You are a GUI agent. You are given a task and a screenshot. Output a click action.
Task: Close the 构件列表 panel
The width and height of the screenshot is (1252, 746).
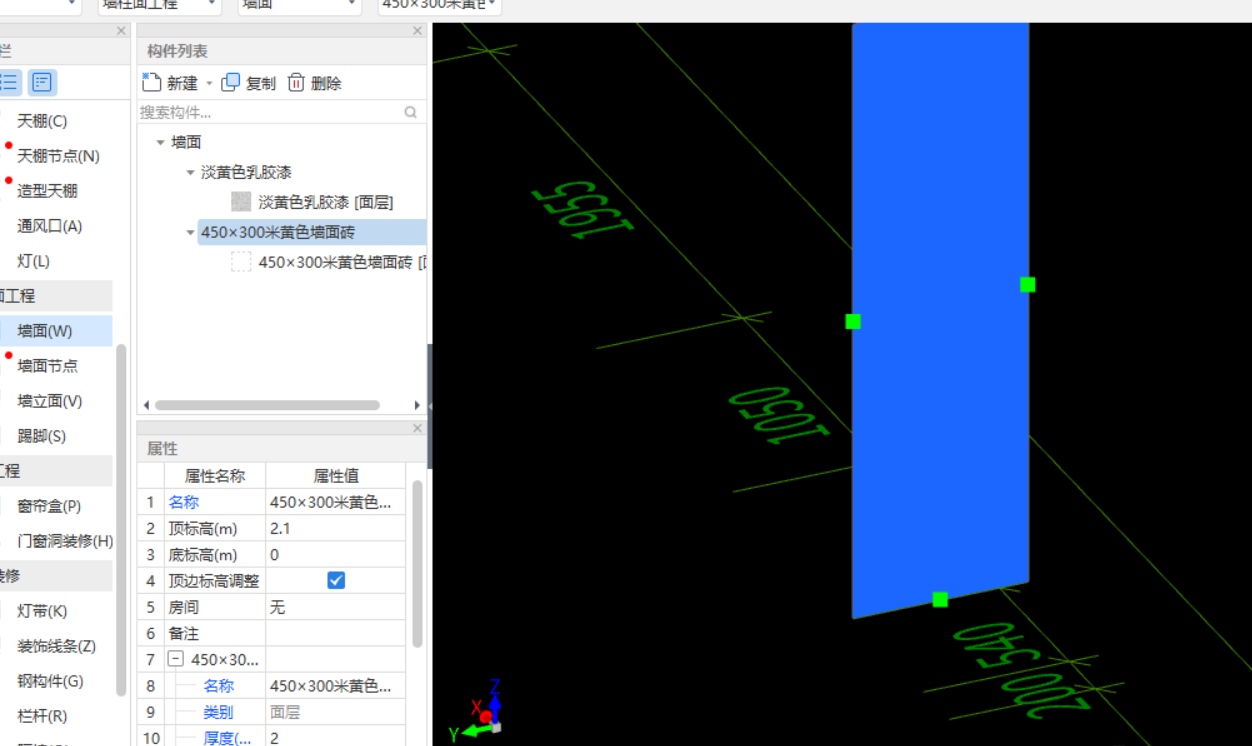(418, 32)
